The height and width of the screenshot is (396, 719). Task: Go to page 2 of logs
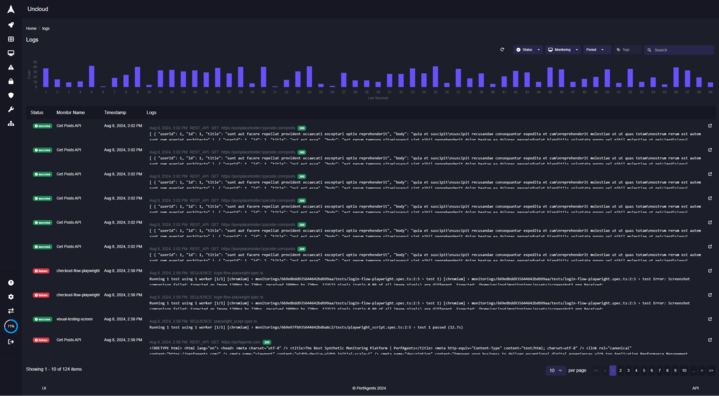click(x=620, y=370)
